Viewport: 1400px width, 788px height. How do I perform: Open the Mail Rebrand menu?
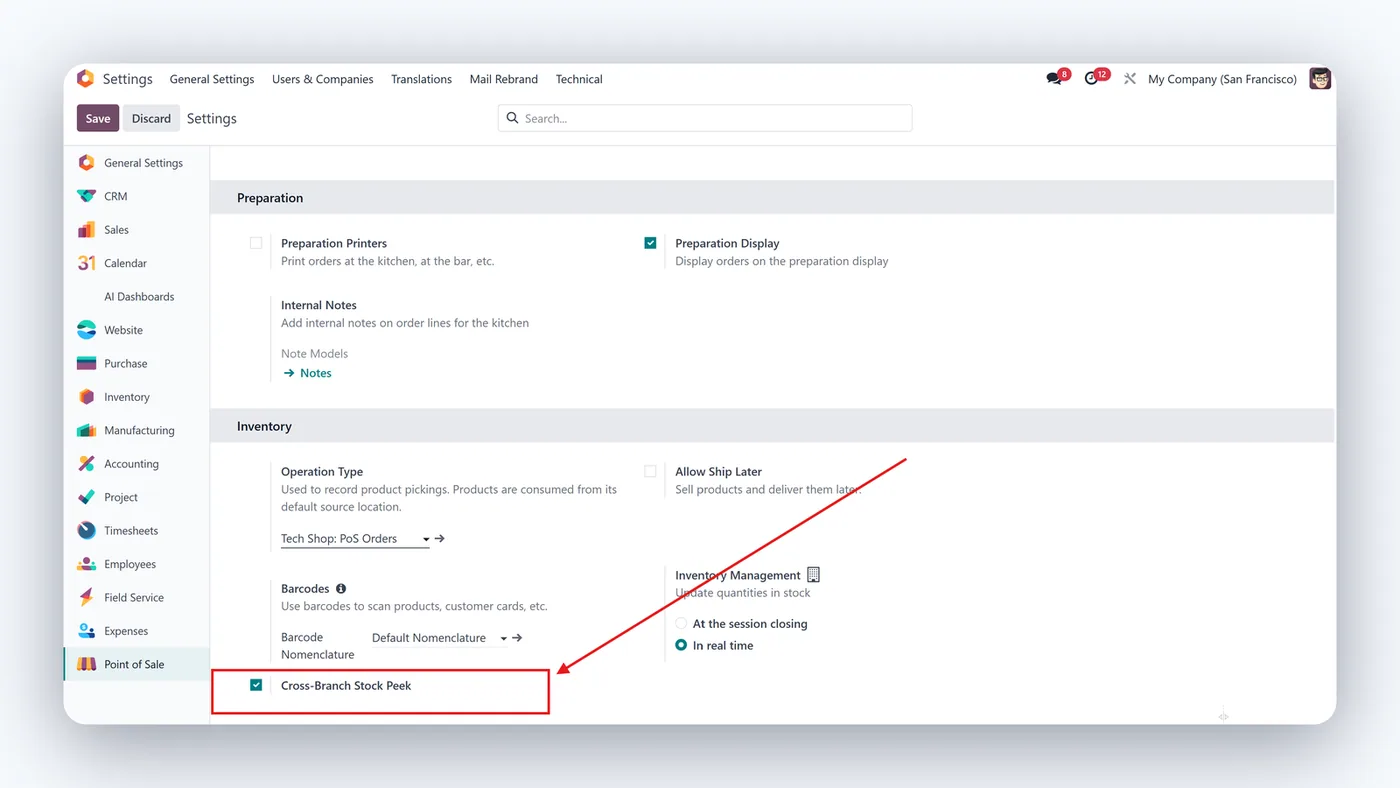click(x=504, y=79)
